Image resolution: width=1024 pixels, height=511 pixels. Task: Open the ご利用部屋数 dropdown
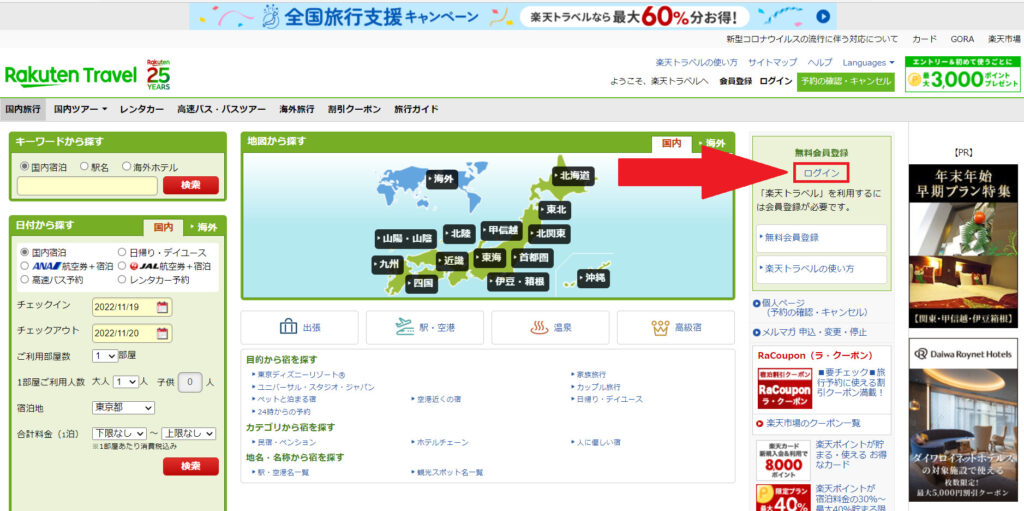(104, 356)
